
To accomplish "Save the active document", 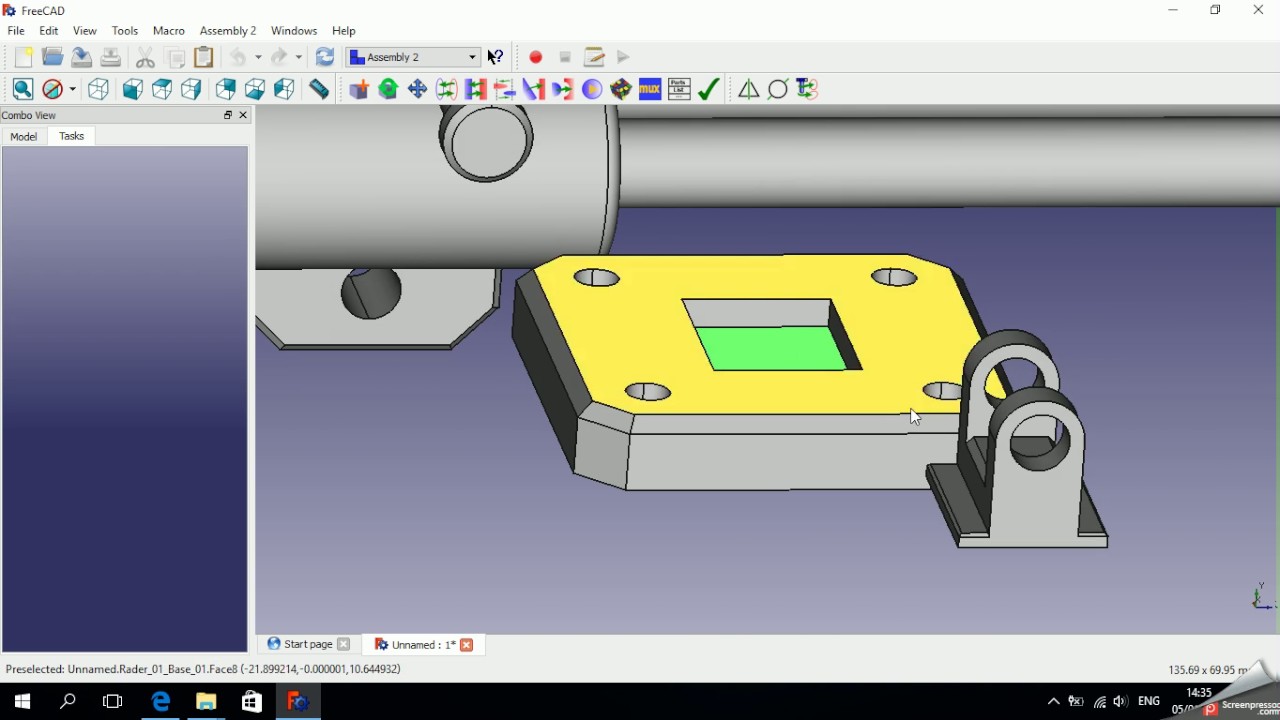I will 81,57.
